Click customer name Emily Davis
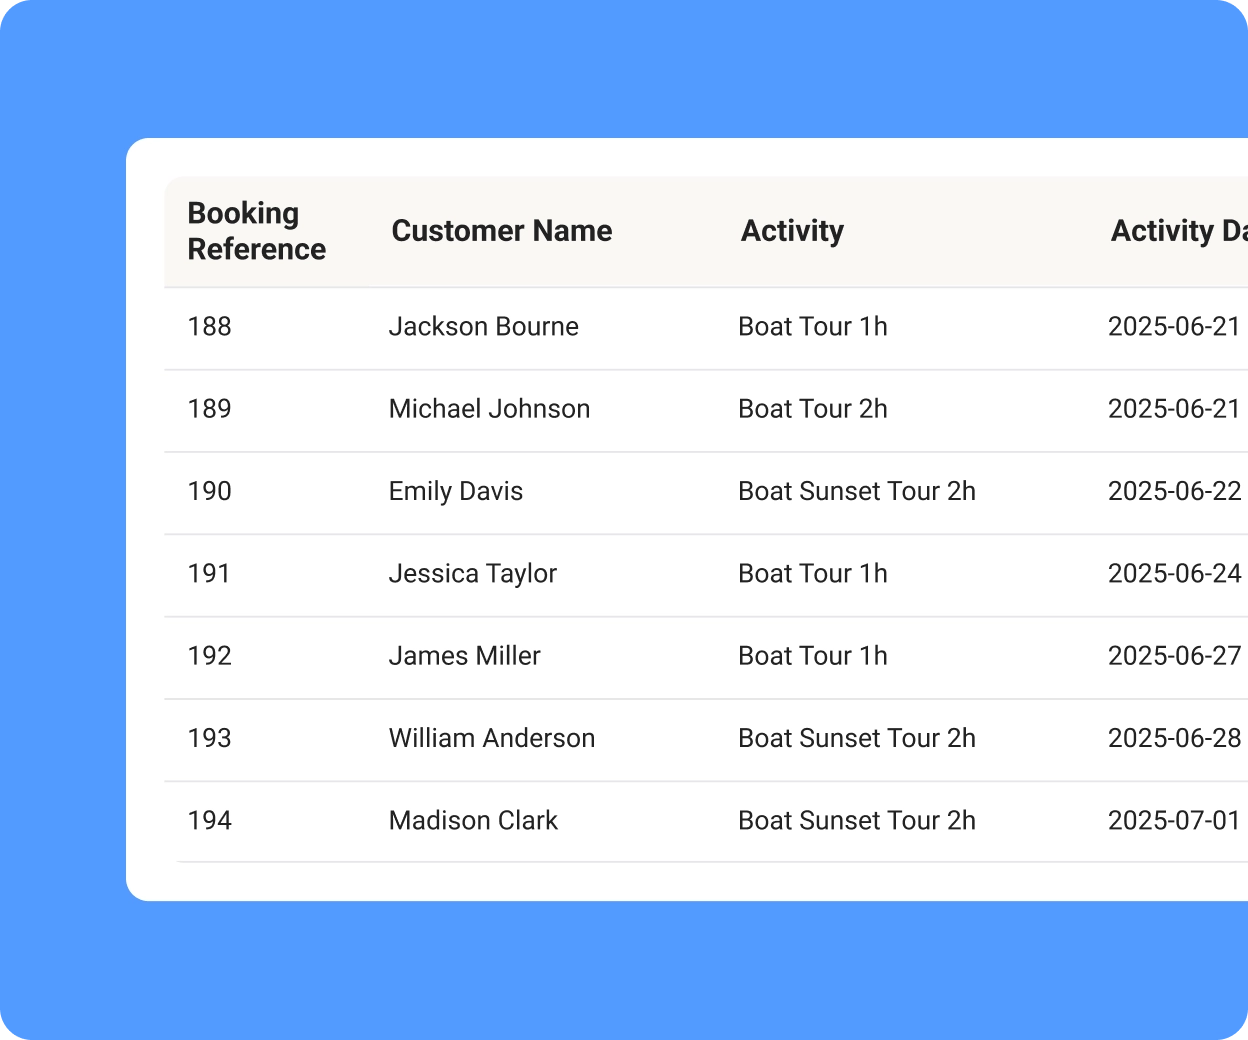 (456, 491)
